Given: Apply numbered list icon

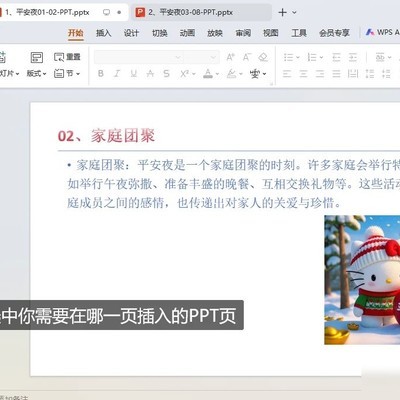Looking at the screenshot, I should click(312, 57).
